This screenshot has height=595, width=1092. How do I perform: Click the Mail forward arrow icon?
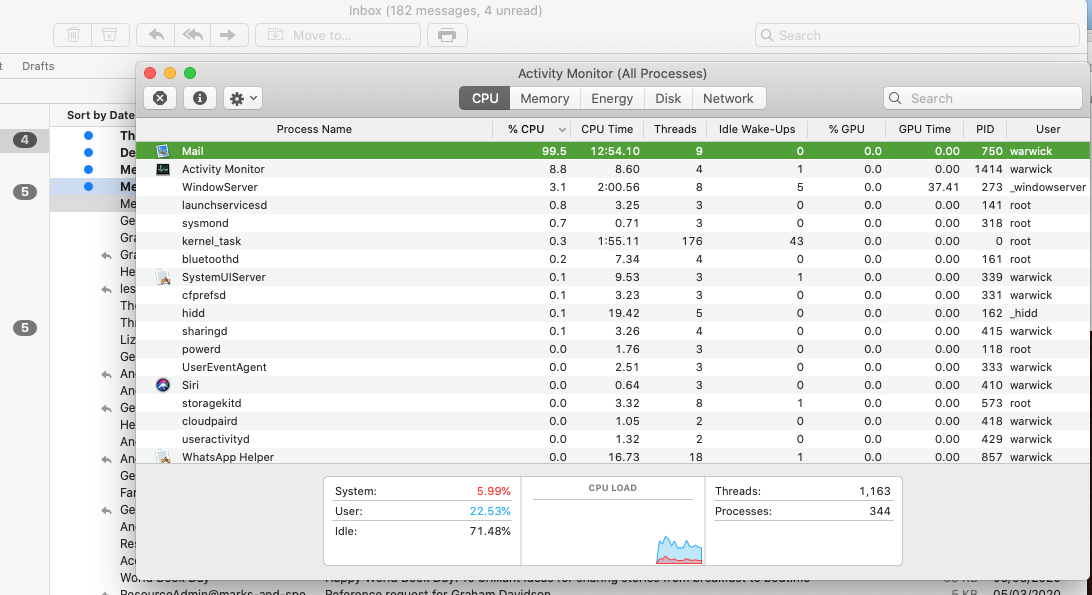tap(228, 35)
